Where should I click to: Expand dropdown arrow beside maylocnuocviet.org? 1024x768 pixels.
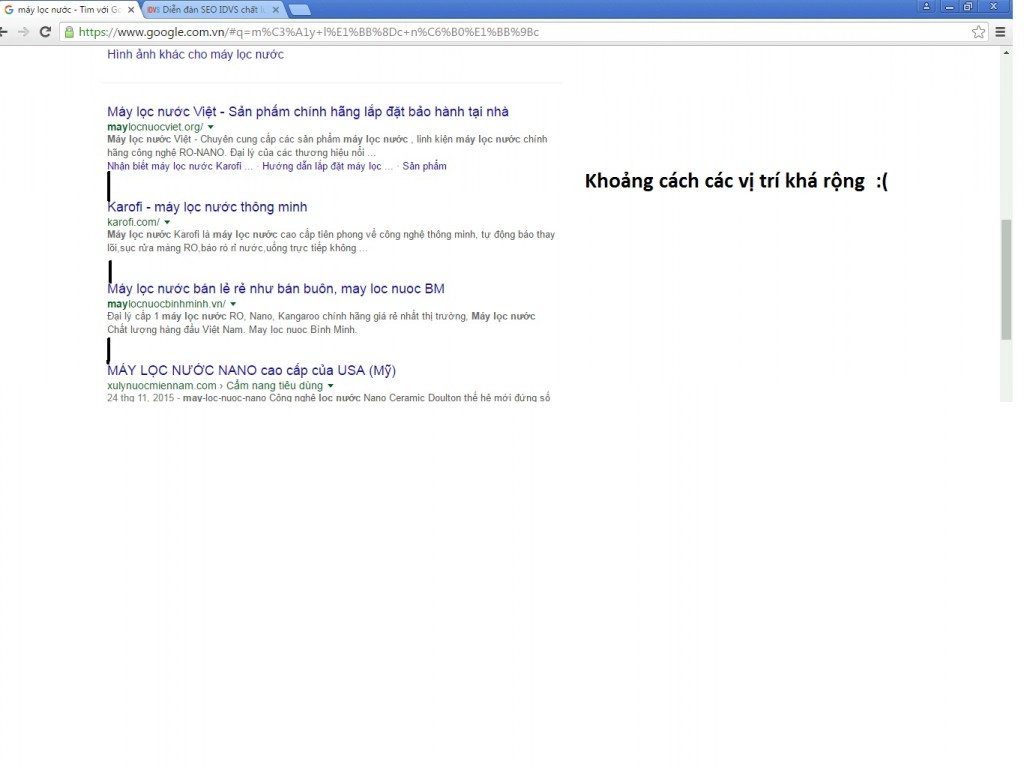click(210, 127)
